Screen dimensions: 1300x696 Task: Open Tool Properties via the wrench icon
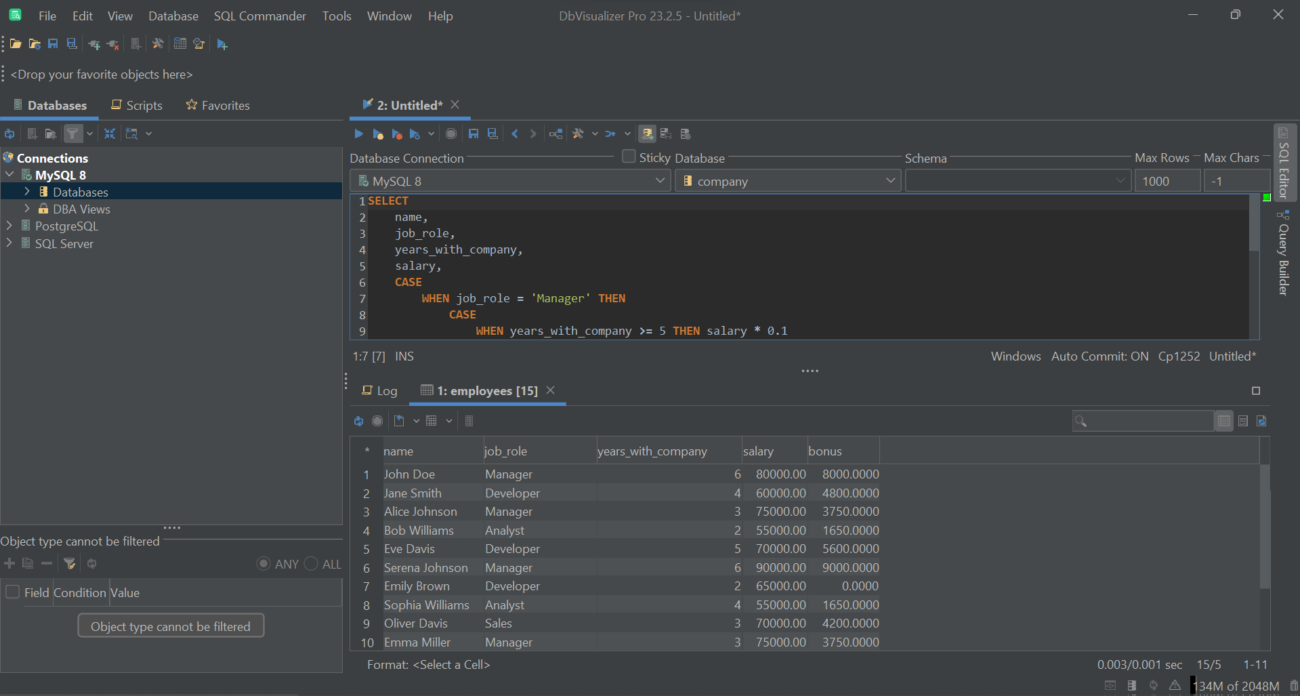coord(157,43)
